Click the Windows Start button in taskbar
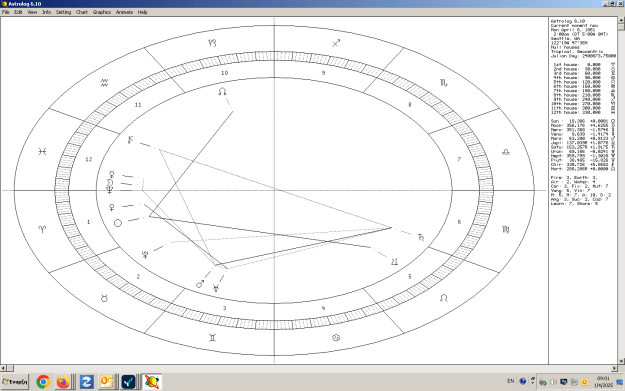625x391 pixels. tap(15, 382)
